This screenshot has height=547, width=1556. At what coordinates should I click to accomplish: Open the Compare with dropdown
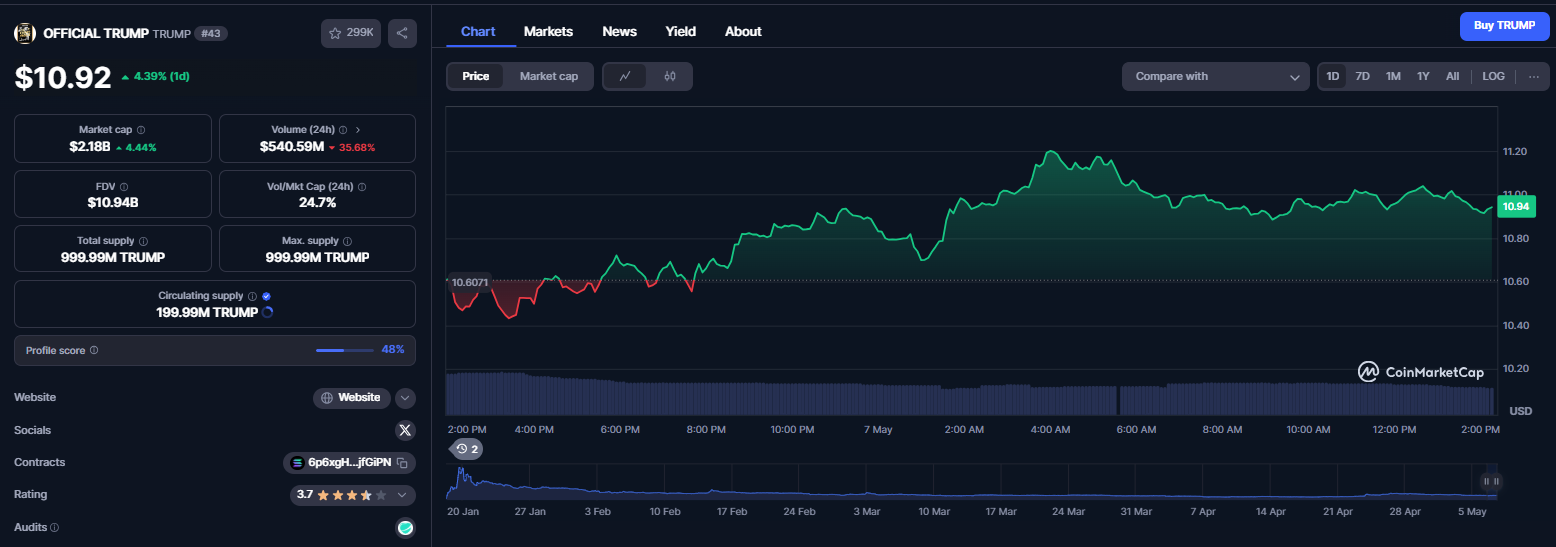pos(1216,76)
